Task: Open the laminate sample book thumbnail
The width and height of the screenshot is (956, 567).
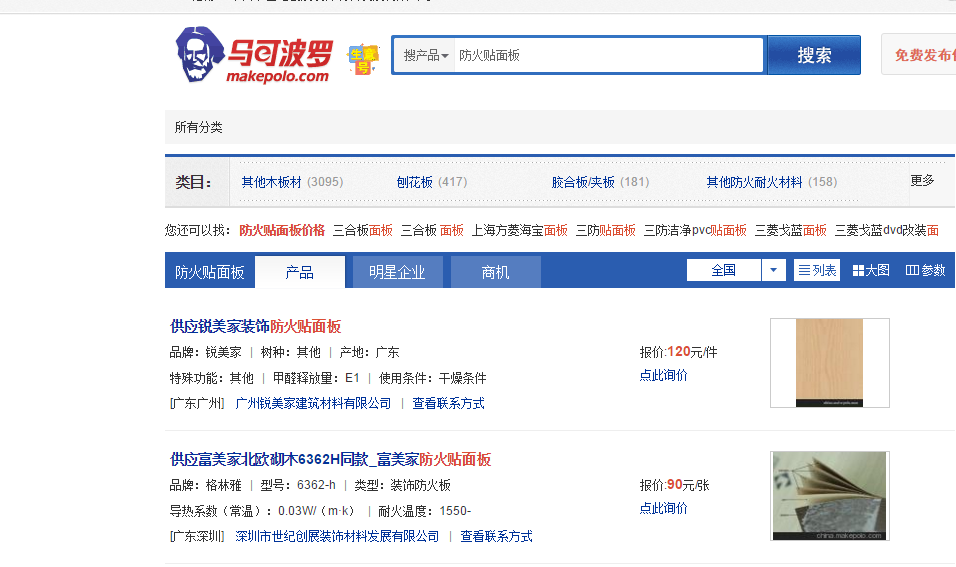Action: pyautogui.click(x=830, y=496)
